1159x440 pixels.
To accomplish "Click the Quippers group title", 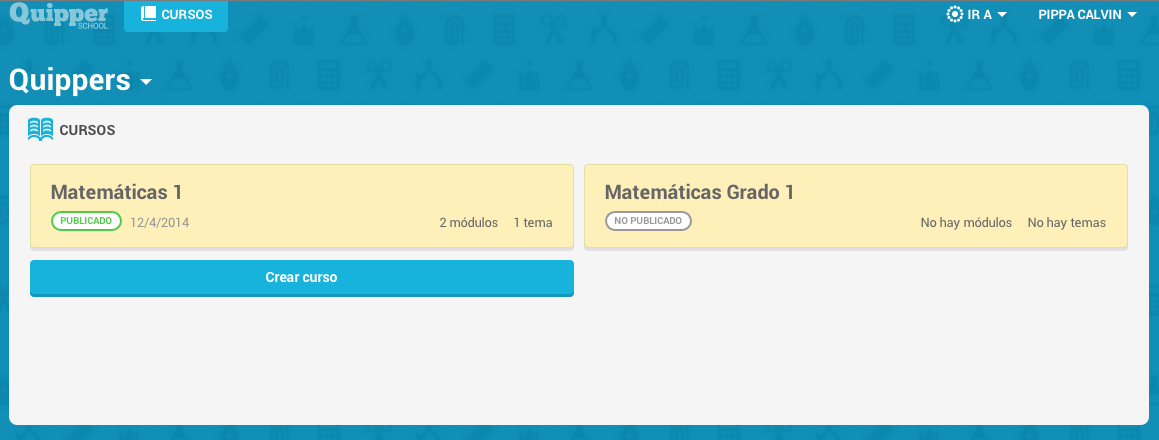I will tap(70, 81).
